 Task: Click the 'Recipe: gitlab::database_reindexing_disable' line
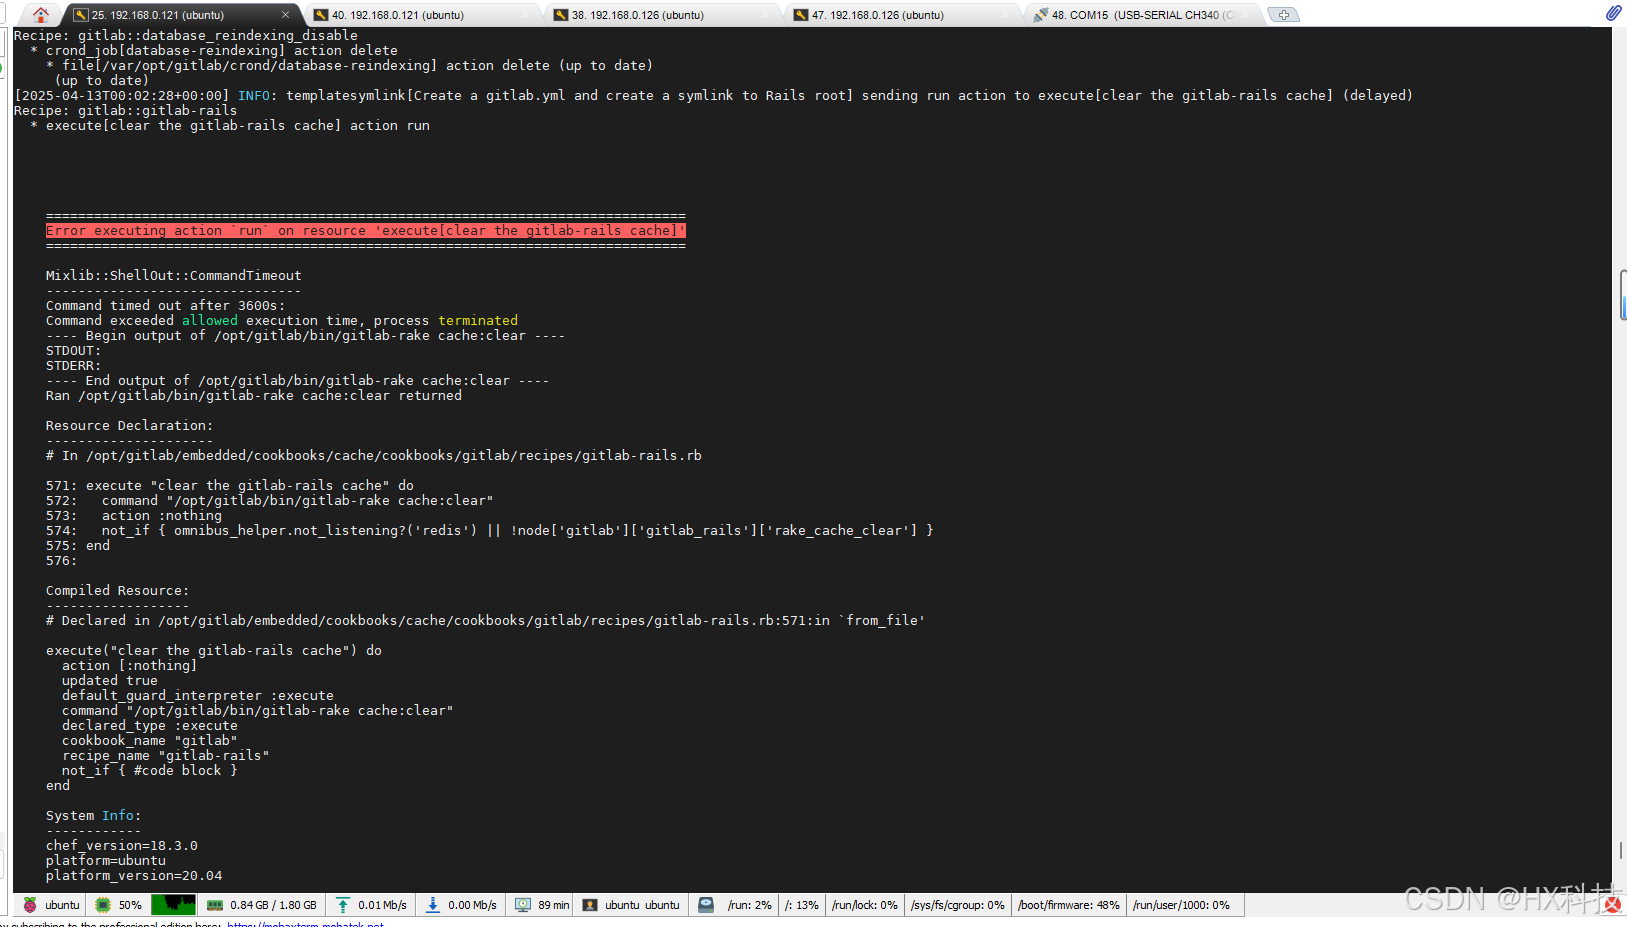coord(185,36)
